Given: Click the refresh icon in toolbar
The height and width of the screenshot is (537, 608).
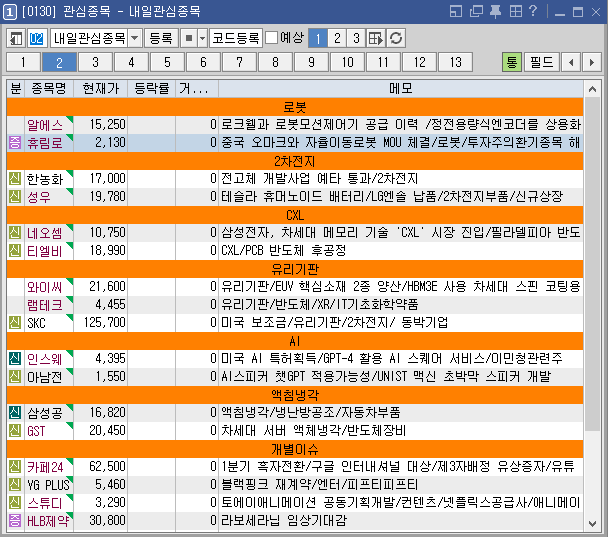Looking at the screenshot, I should click(396, 38).
